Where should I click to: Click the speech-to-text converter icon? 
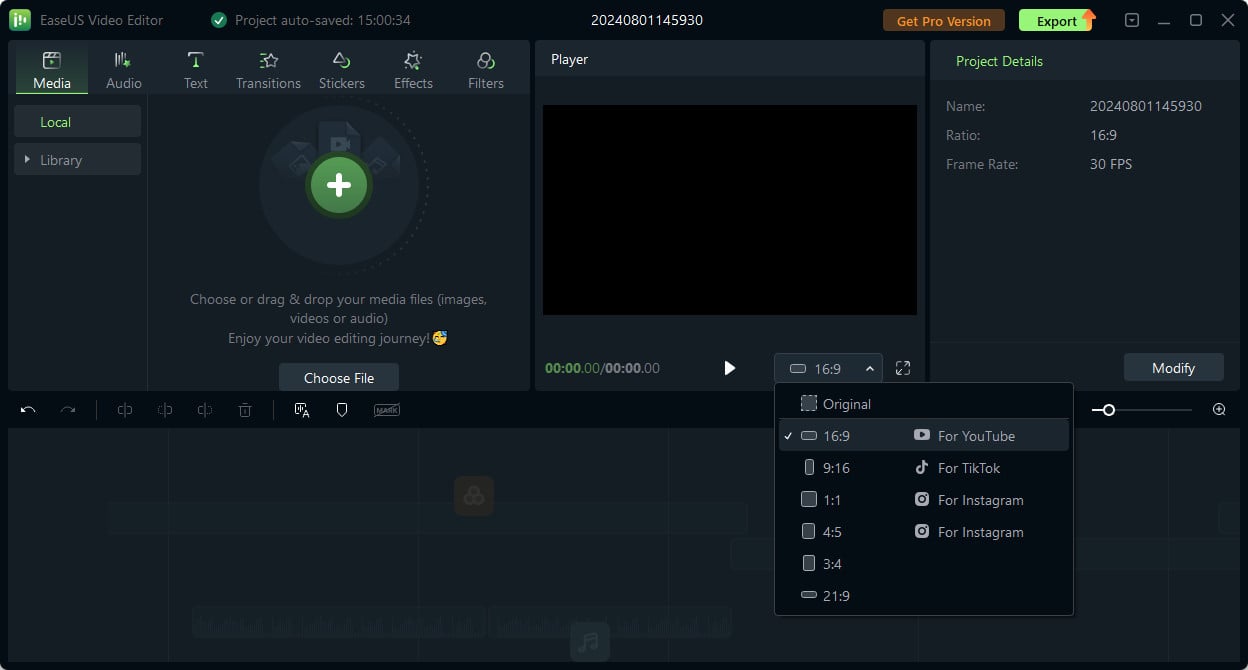click(302, 410)
